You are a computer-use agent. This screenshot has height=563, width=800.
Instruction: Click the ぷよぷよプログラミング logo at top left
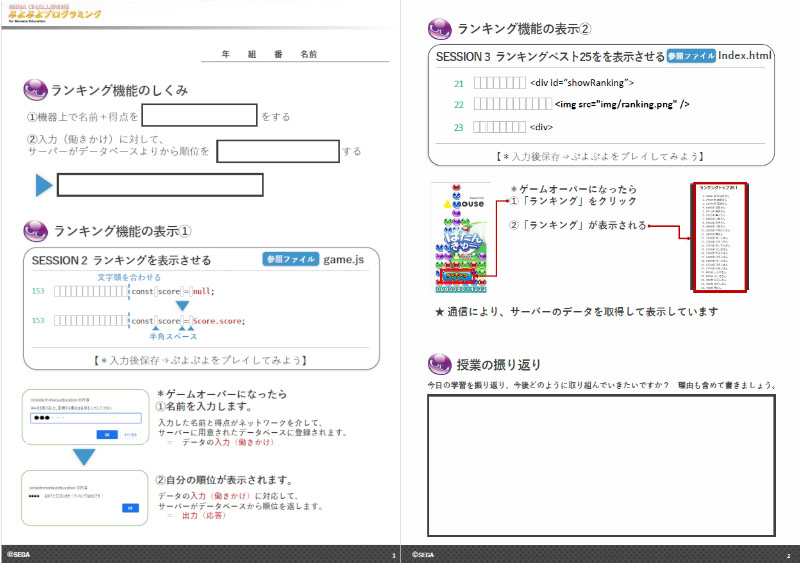[54, 14]
